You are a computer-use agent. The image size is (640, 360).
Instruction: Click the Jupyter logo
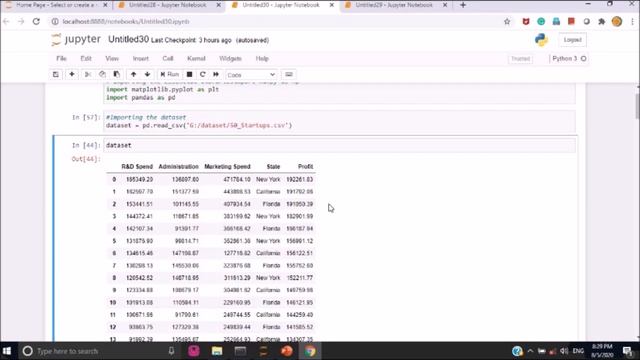point(76,40)
